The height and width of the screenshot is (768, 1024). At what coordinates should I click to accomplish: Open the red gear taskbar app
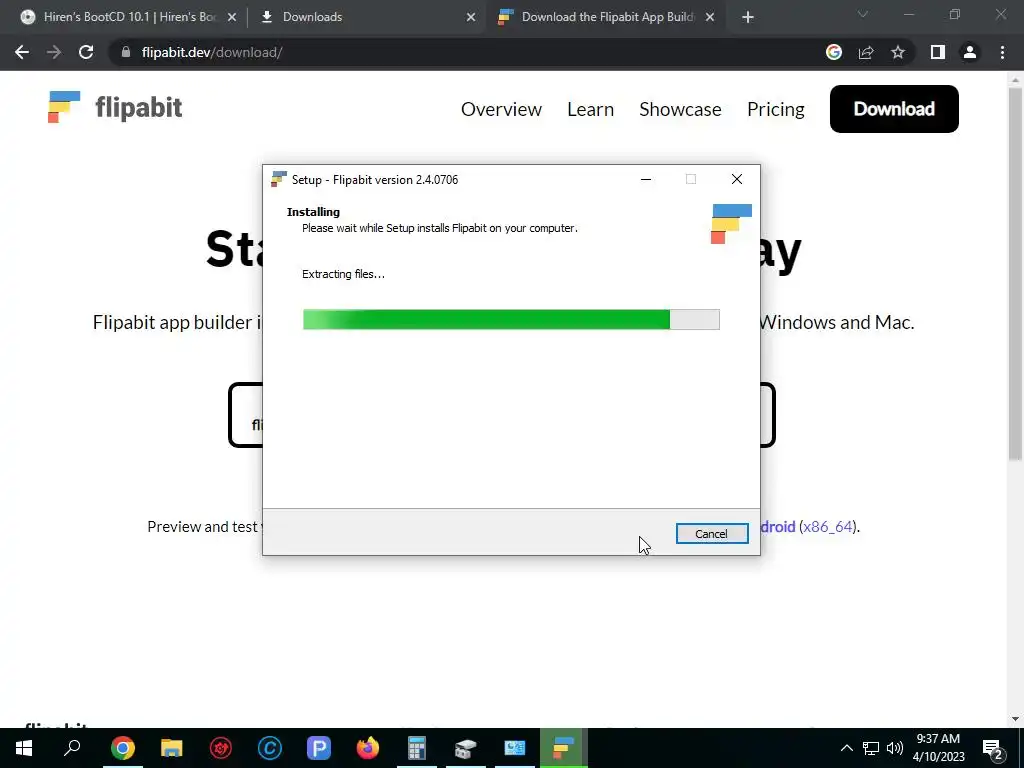click(221, 748)
